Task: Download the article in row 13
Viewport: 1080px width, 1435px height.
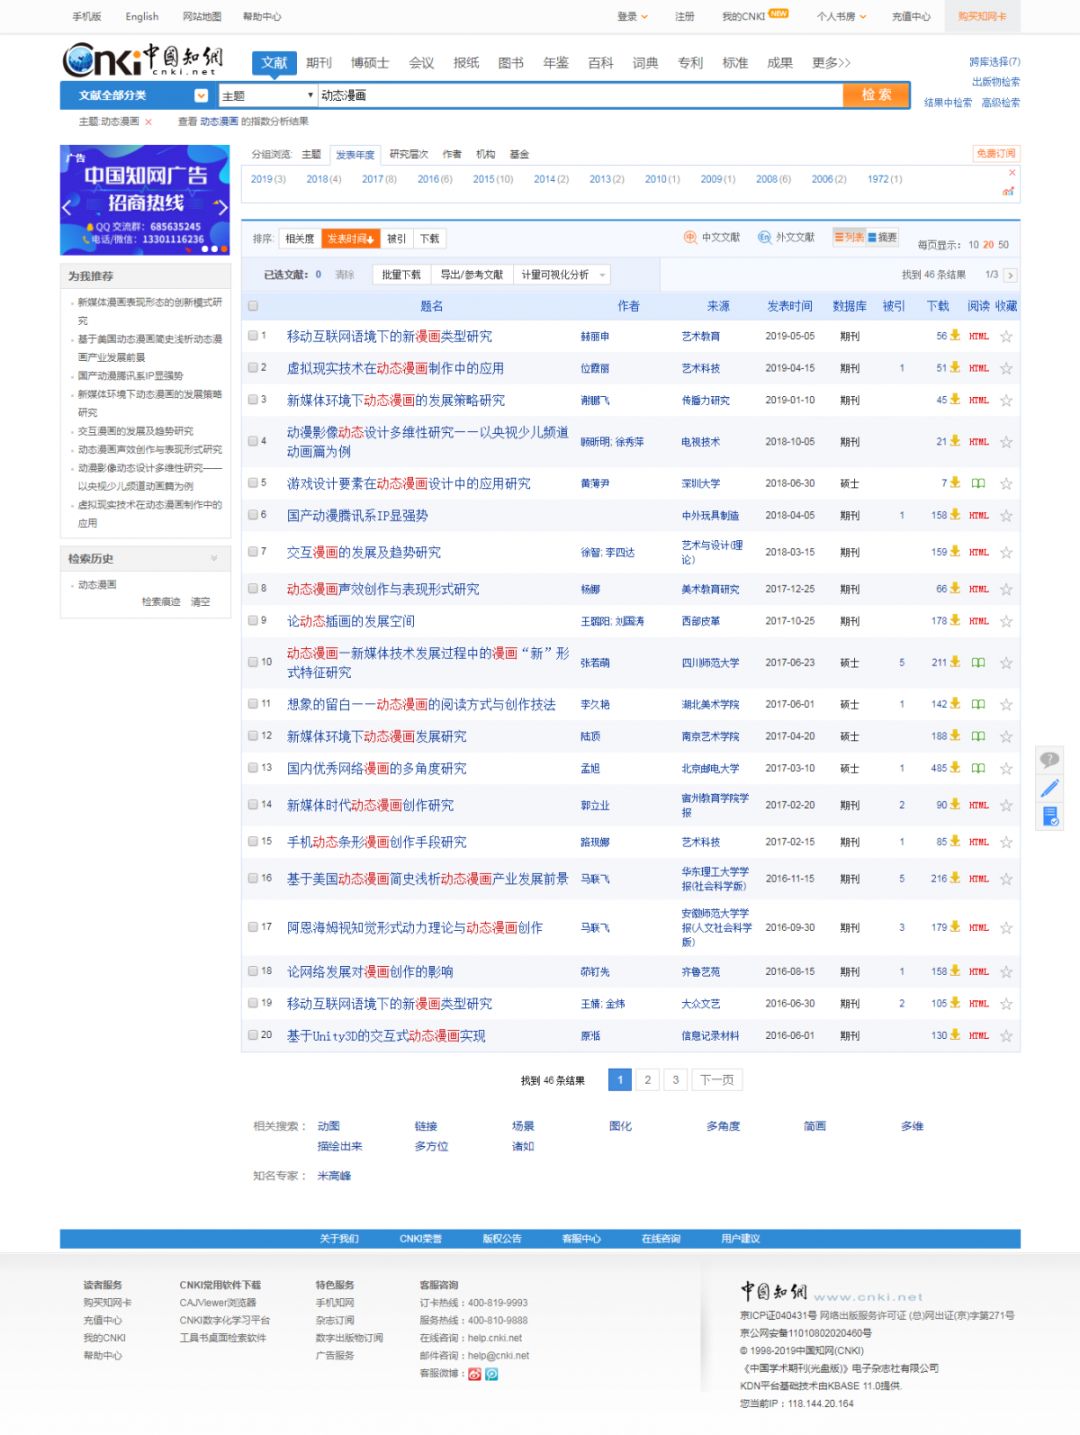Action: pos(955,768)
